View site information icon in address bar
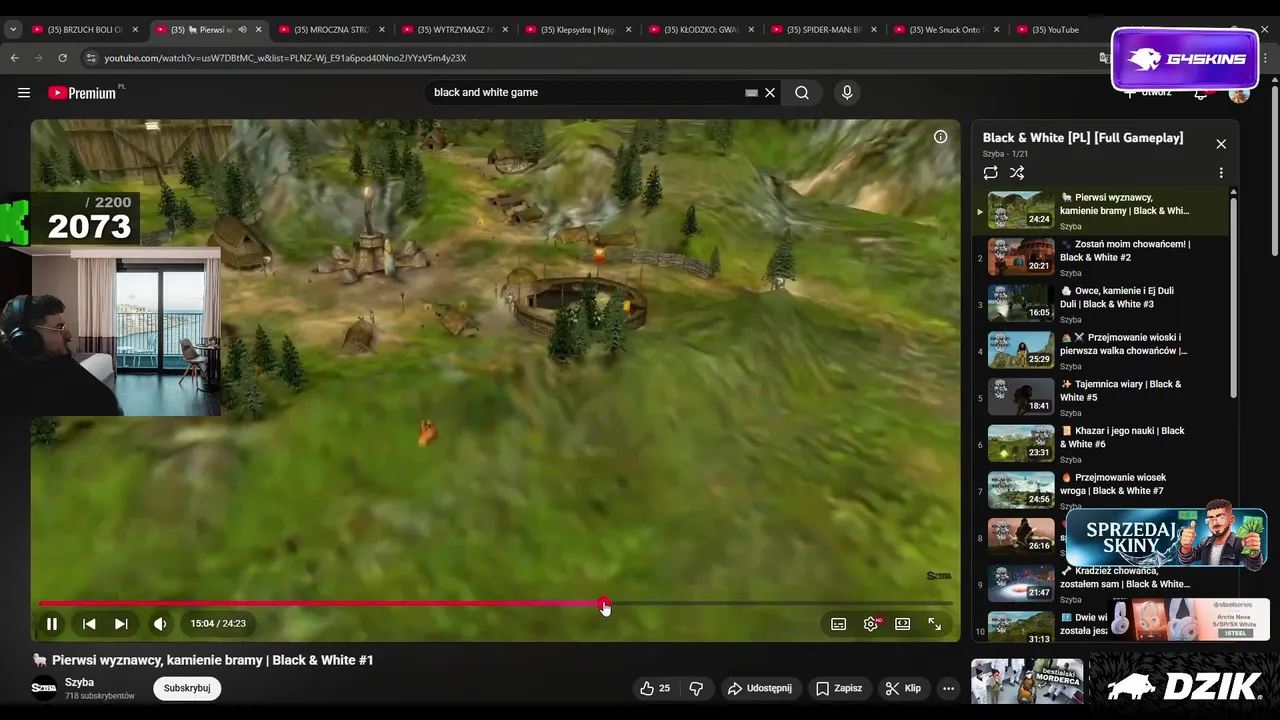Viewport: 1280px width, 720px height. [x=91, y=58]
